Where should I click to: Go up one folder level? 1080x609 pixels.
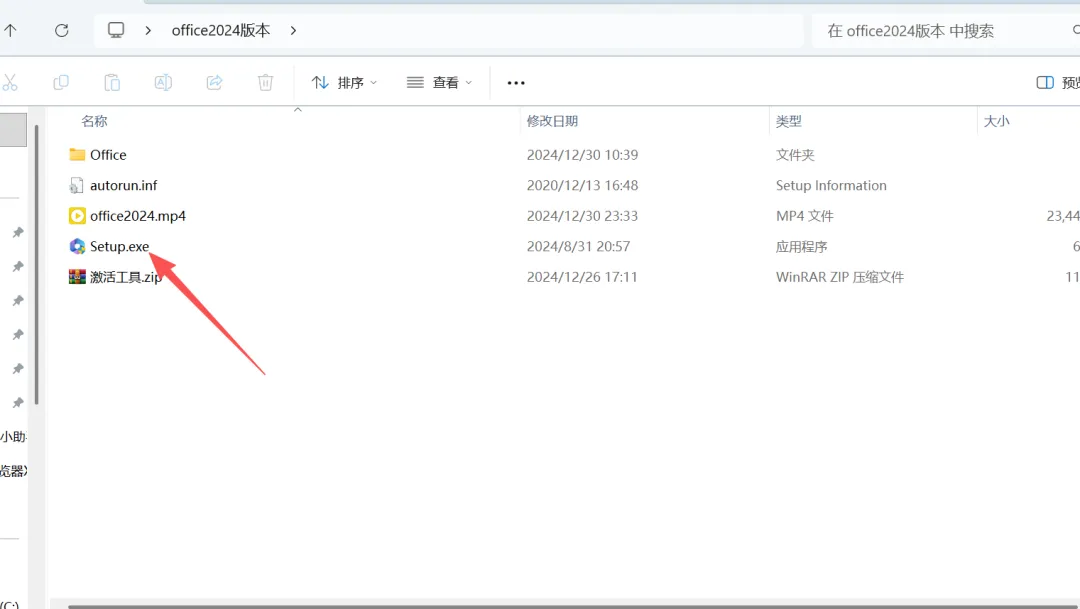[x=10, y=30]
